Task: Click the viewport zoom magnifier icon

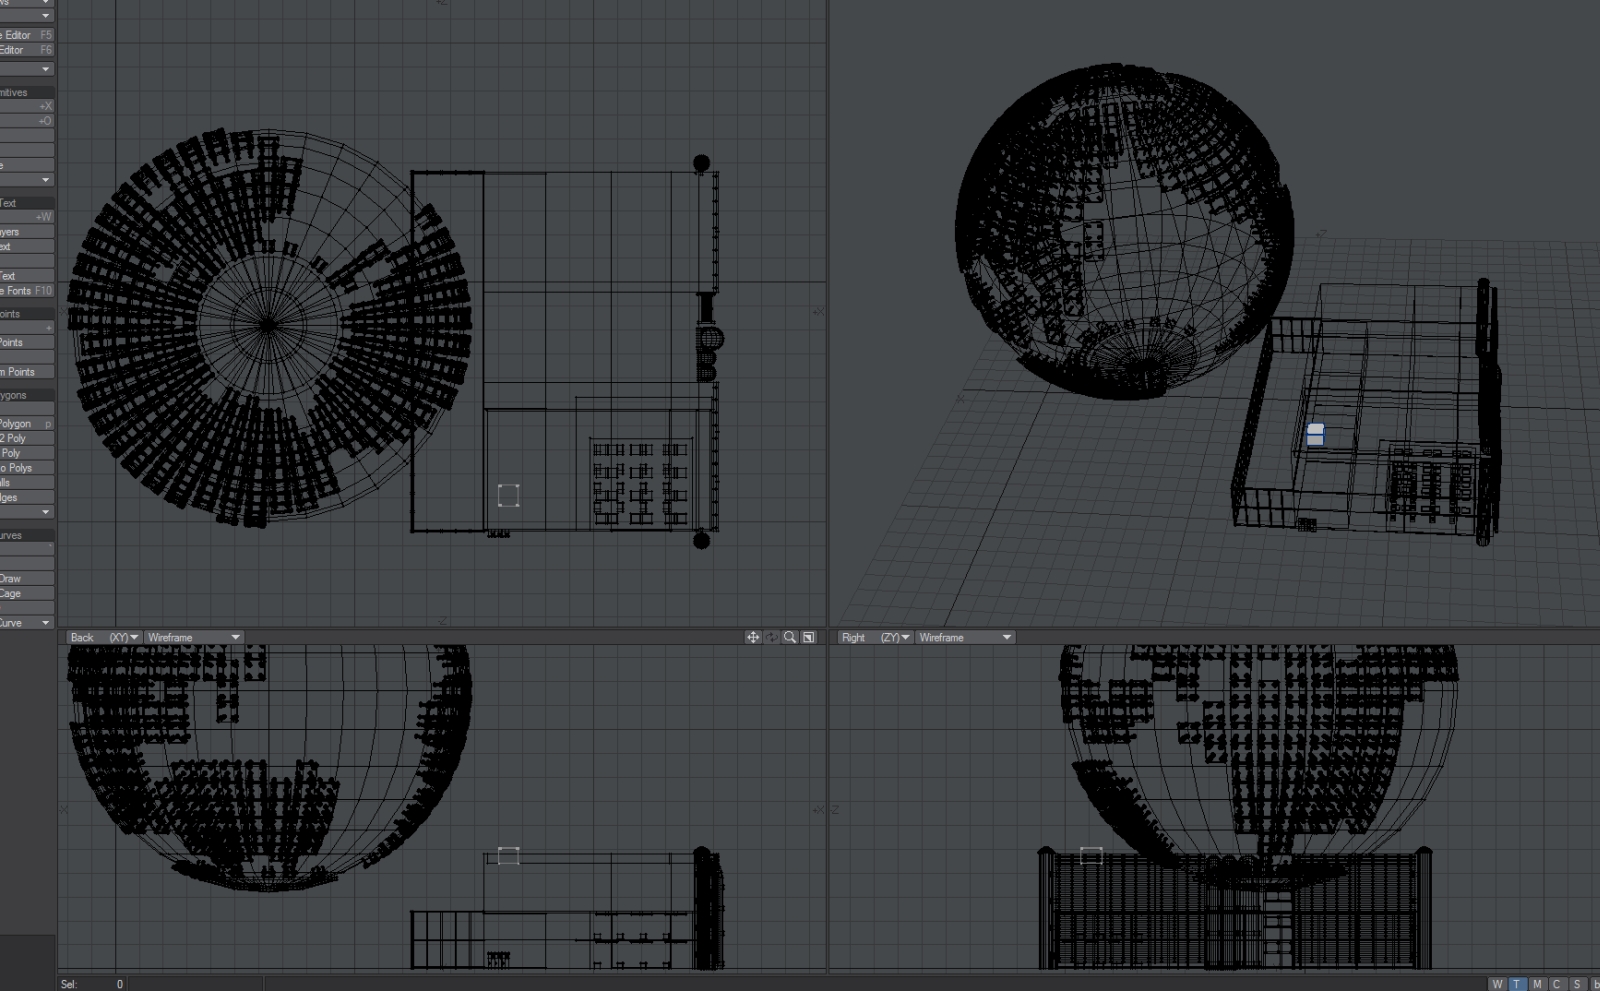Action: tap(790, 637)
